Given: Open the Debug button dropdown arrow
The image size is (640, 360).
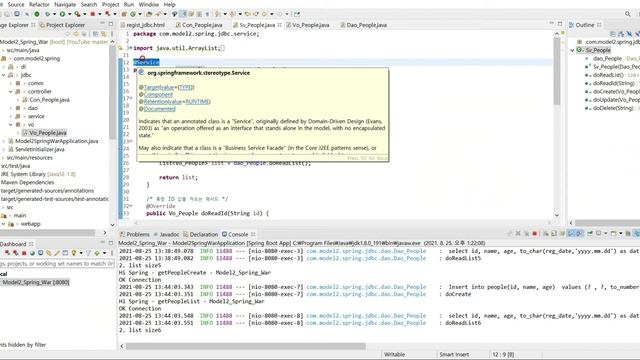Looking at the screenshot, I should point(54,14).
